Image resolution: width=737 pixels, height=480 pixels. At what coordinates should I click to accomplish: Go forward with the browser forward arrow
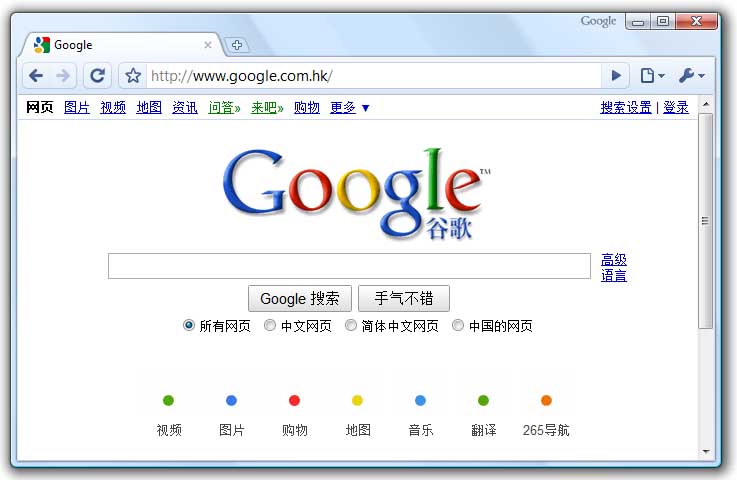point(63,75)
